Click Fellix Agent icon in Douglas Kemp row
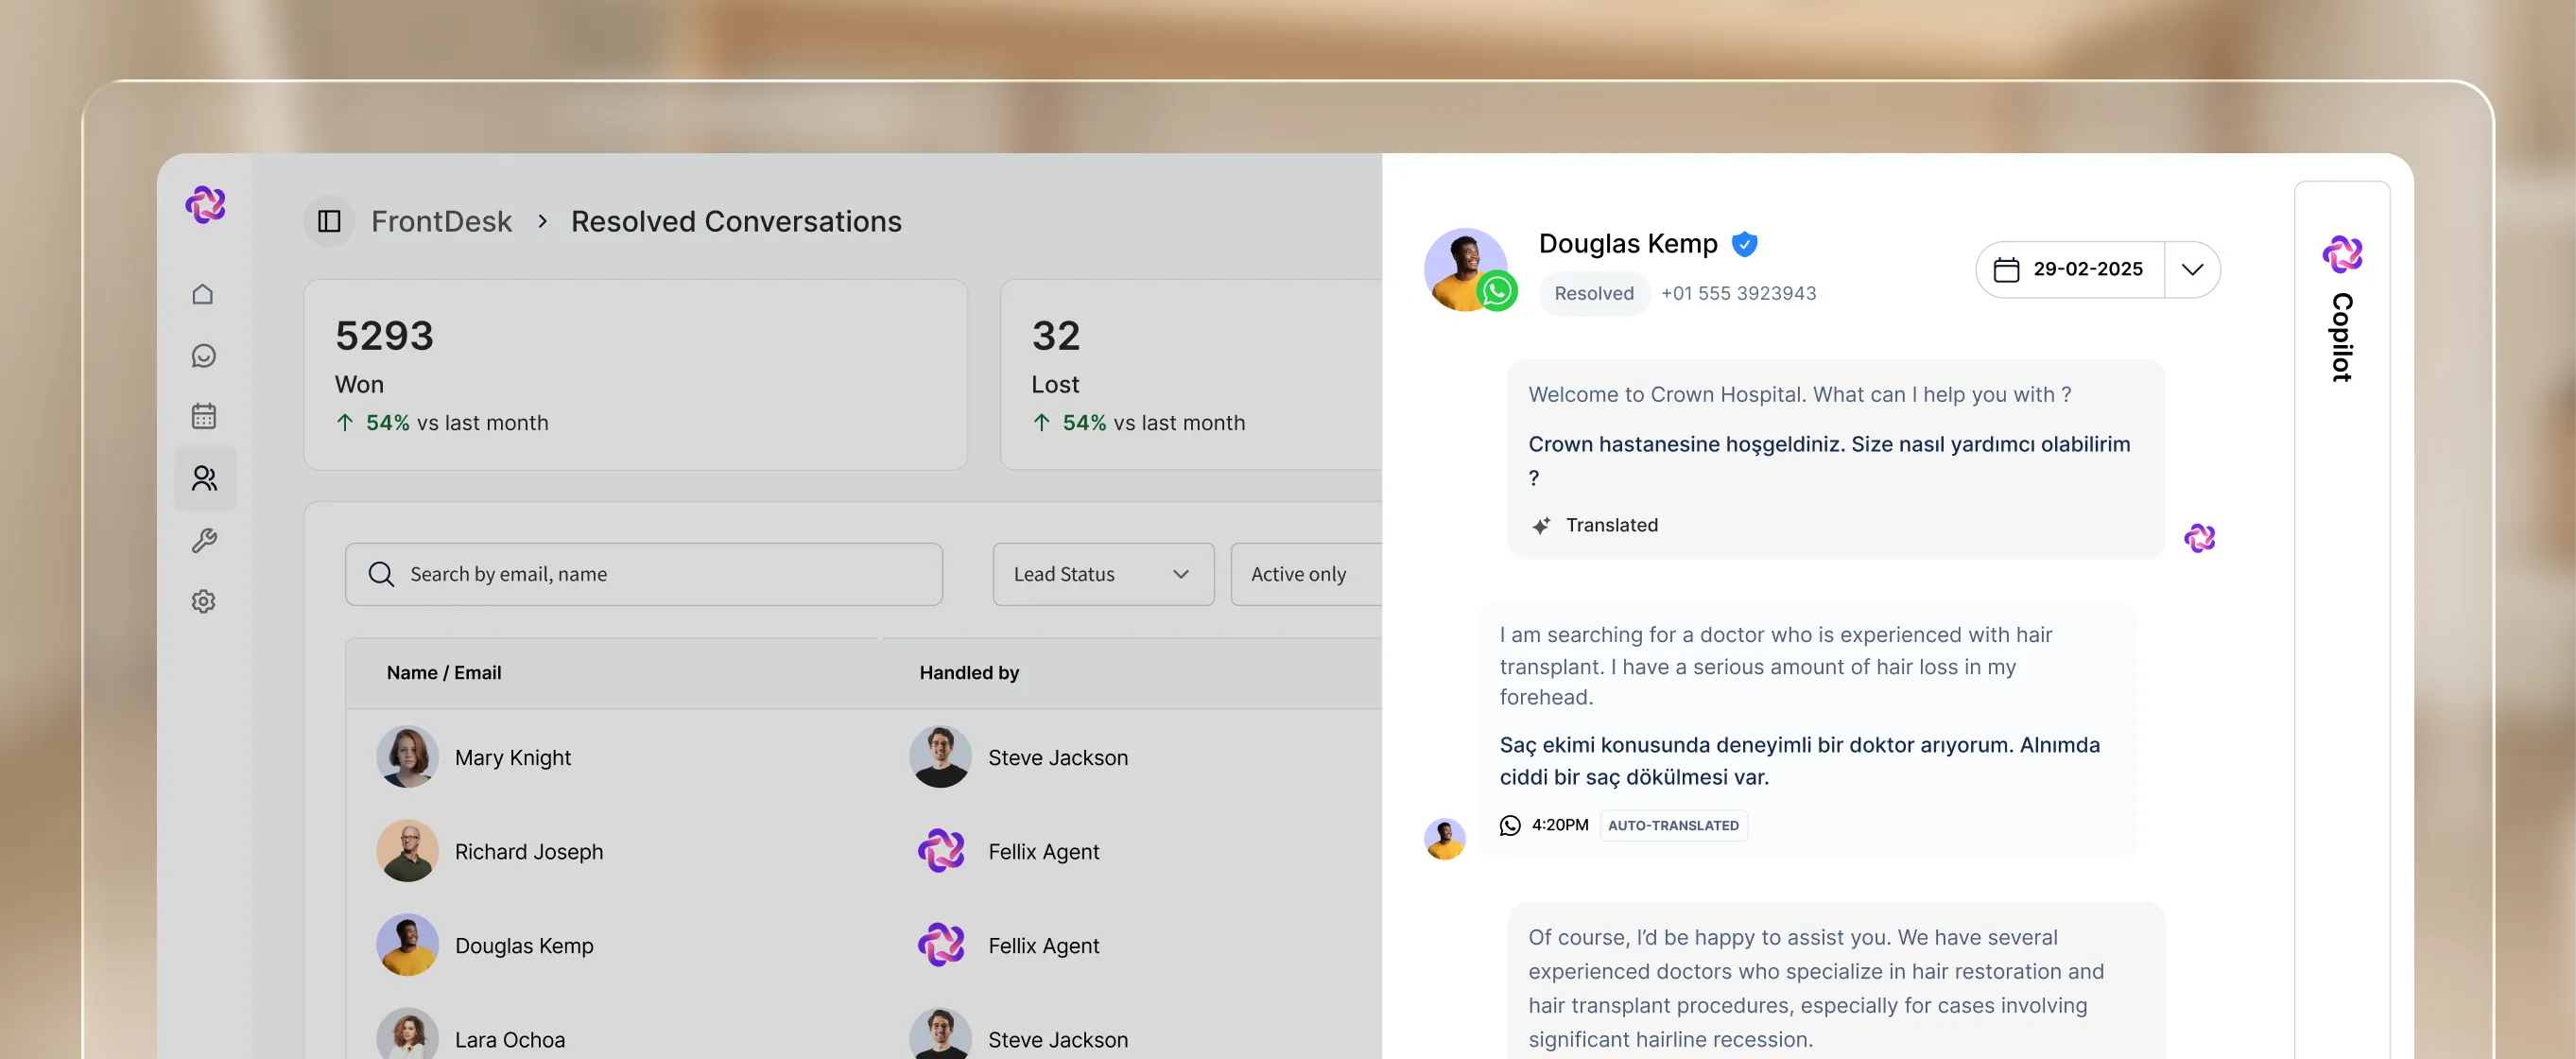 click(x=941, y=945)
